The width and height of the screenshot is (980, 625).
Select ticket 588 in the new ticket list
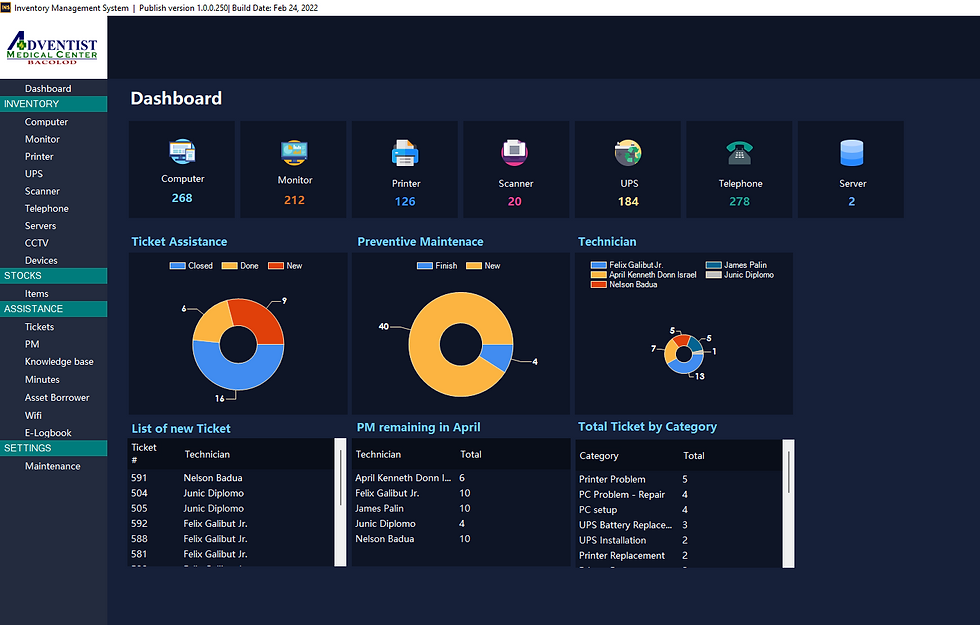coord(231,539)
